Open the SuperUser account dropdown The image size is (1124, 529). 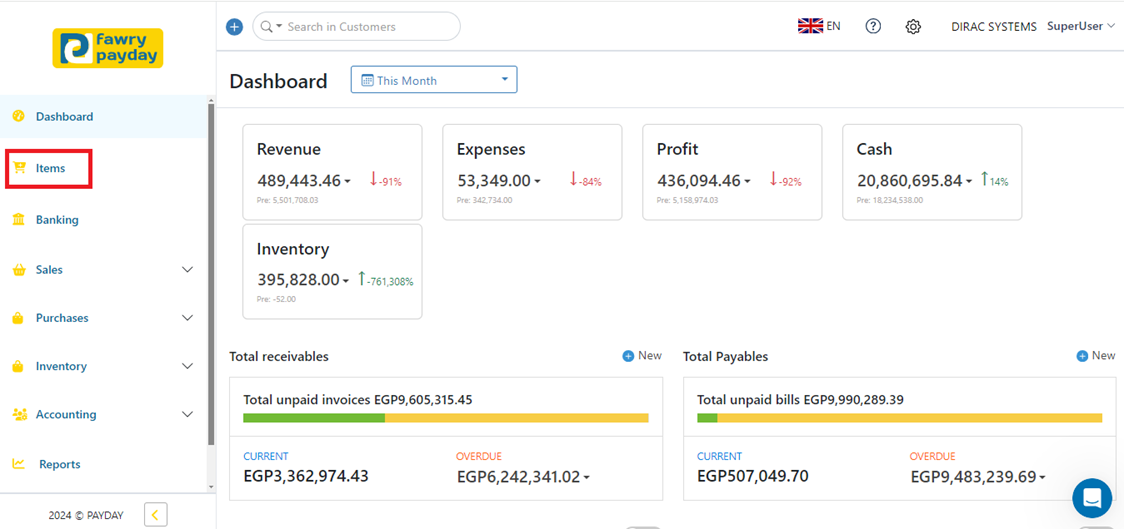[1080, 26]
